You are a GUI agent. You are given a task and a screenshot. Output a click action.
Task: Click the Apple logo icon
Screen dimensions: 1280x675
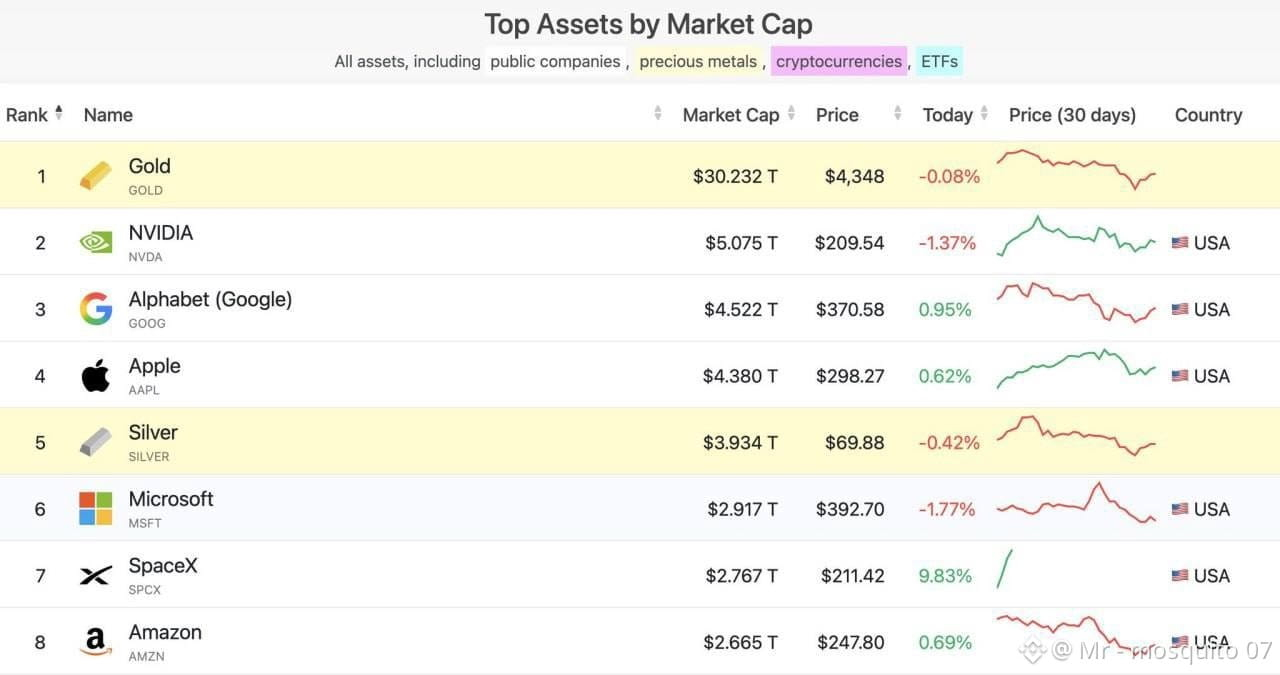point(96,376)
